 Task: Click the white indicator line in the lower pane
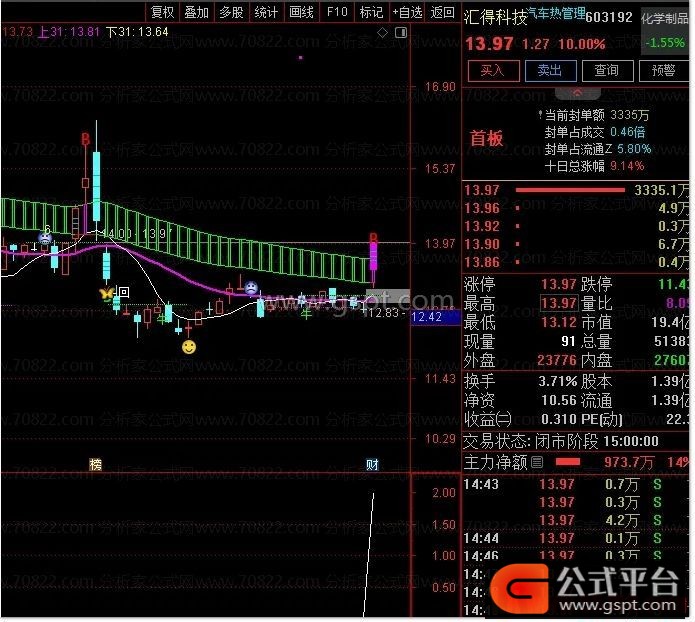[x=369, y=554]
